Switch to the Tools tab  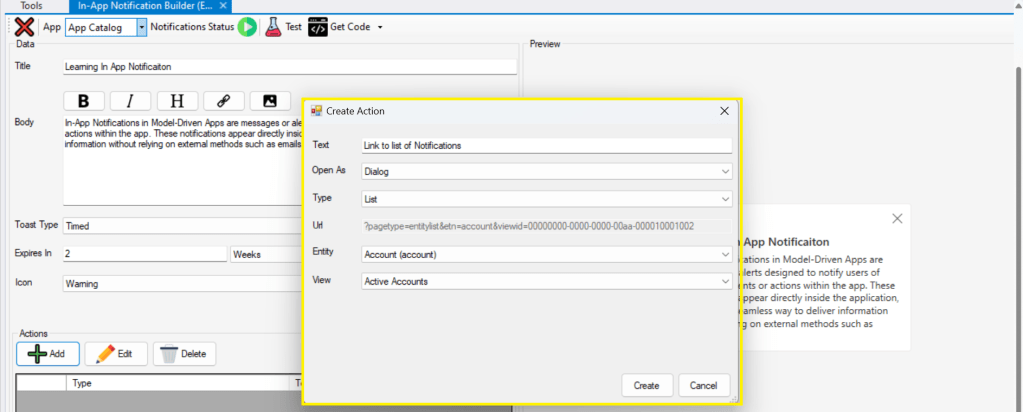point(31,6)
